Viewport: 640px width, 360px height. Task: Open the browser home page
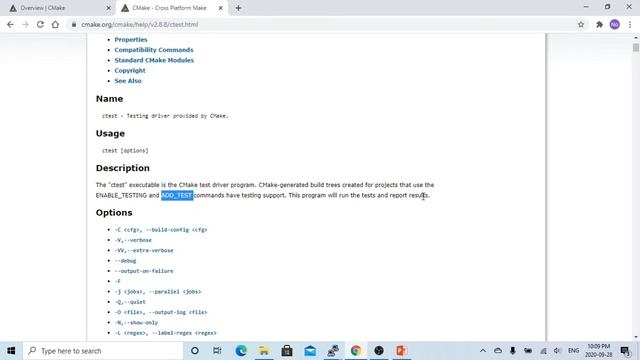pyautogui.click(x=55, y=24)
